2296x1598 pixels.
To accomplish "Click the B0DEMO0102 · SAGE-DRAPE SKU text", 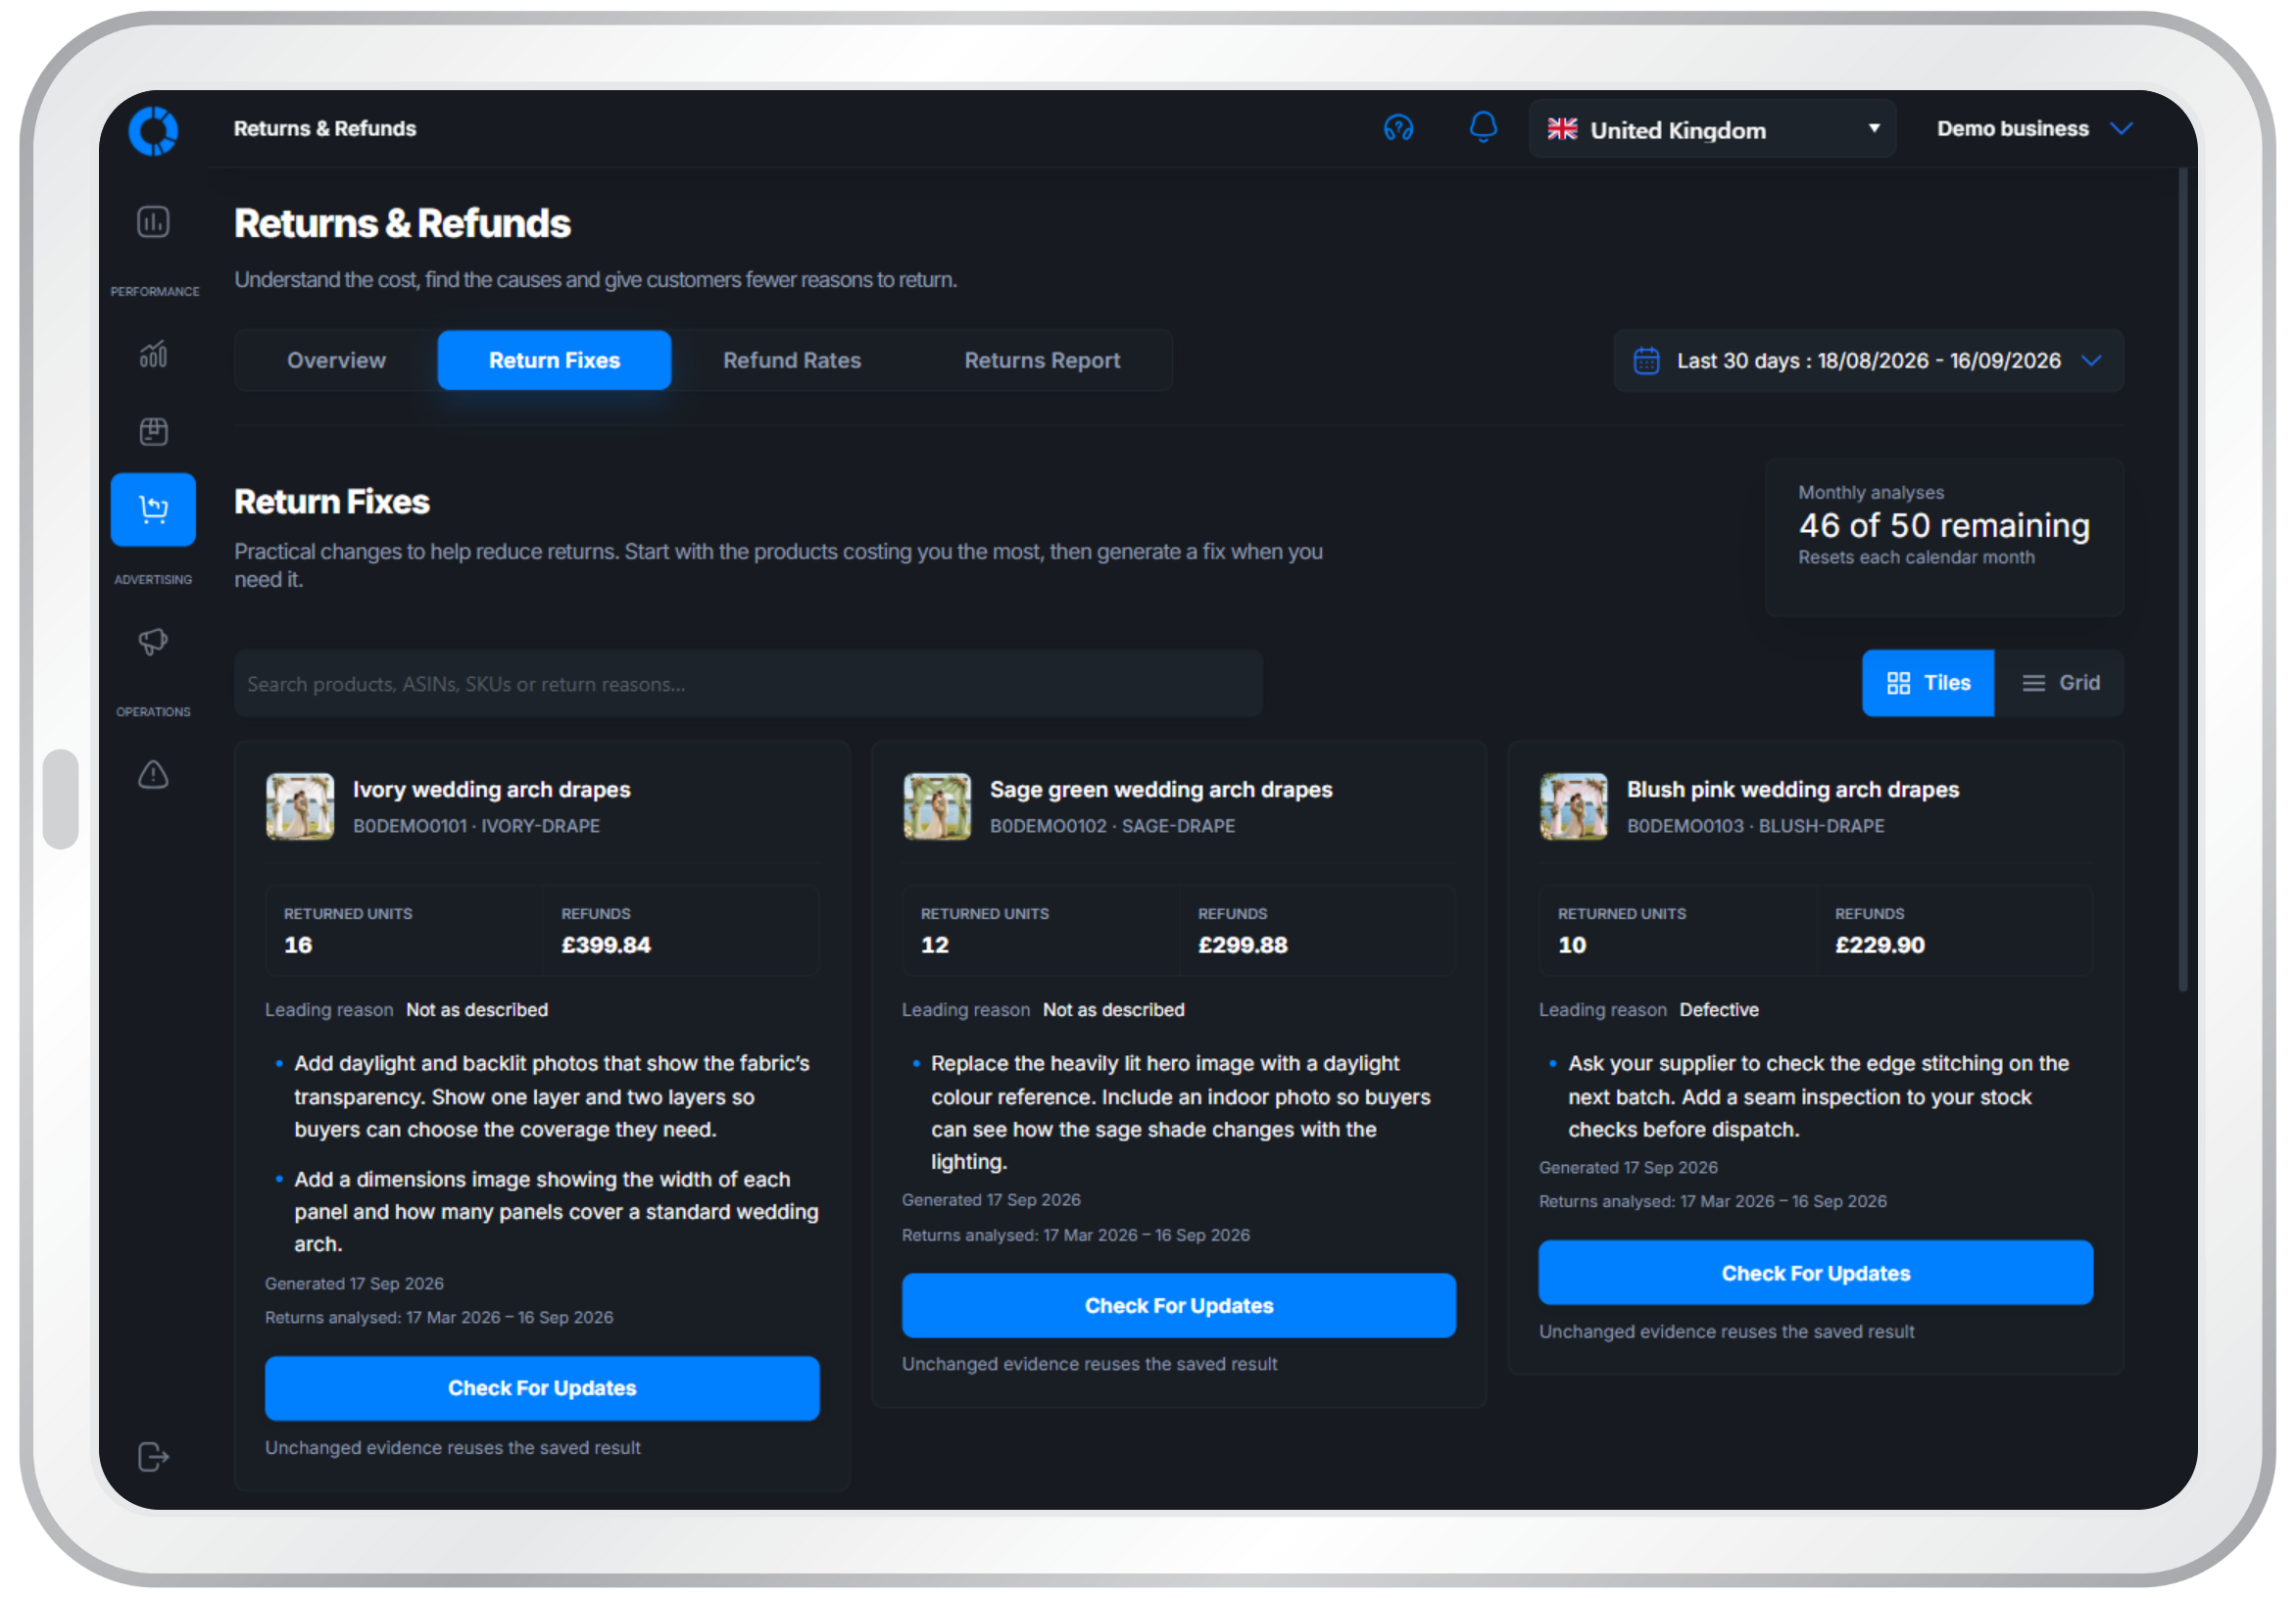I will 1112,826.
